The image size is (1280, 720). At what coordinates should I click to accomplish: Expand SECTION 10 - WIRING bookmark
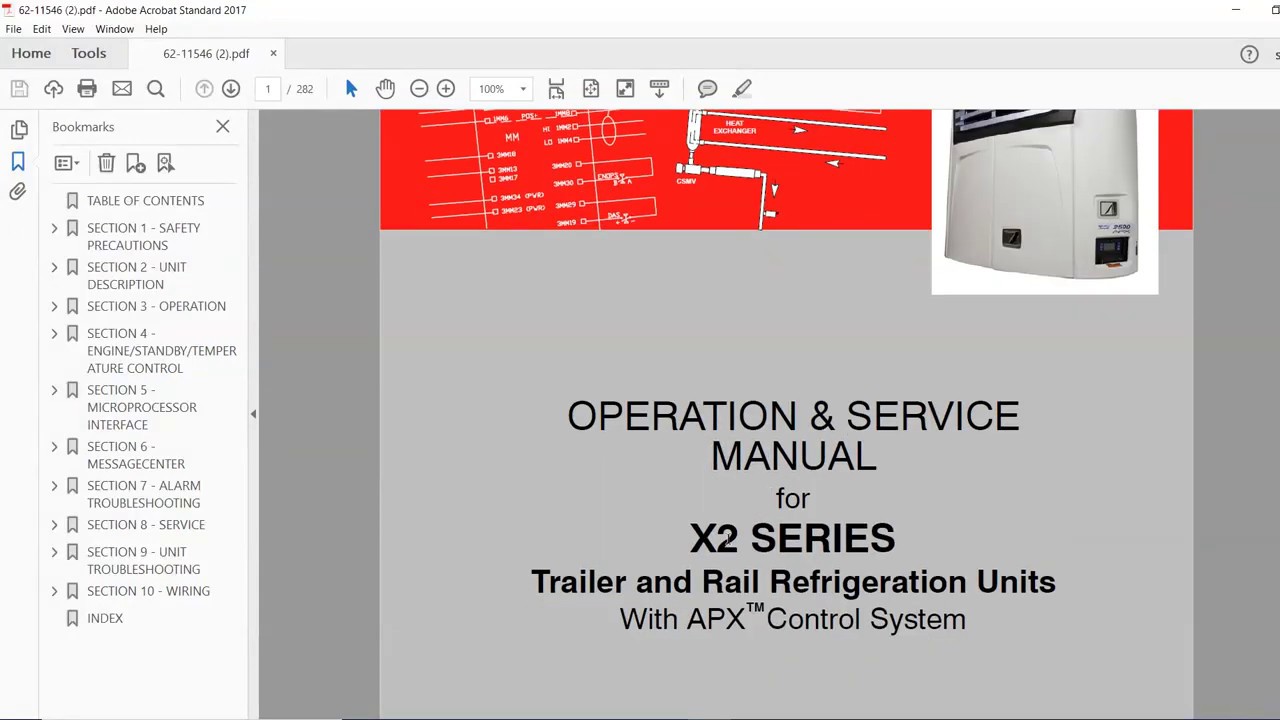55,591
